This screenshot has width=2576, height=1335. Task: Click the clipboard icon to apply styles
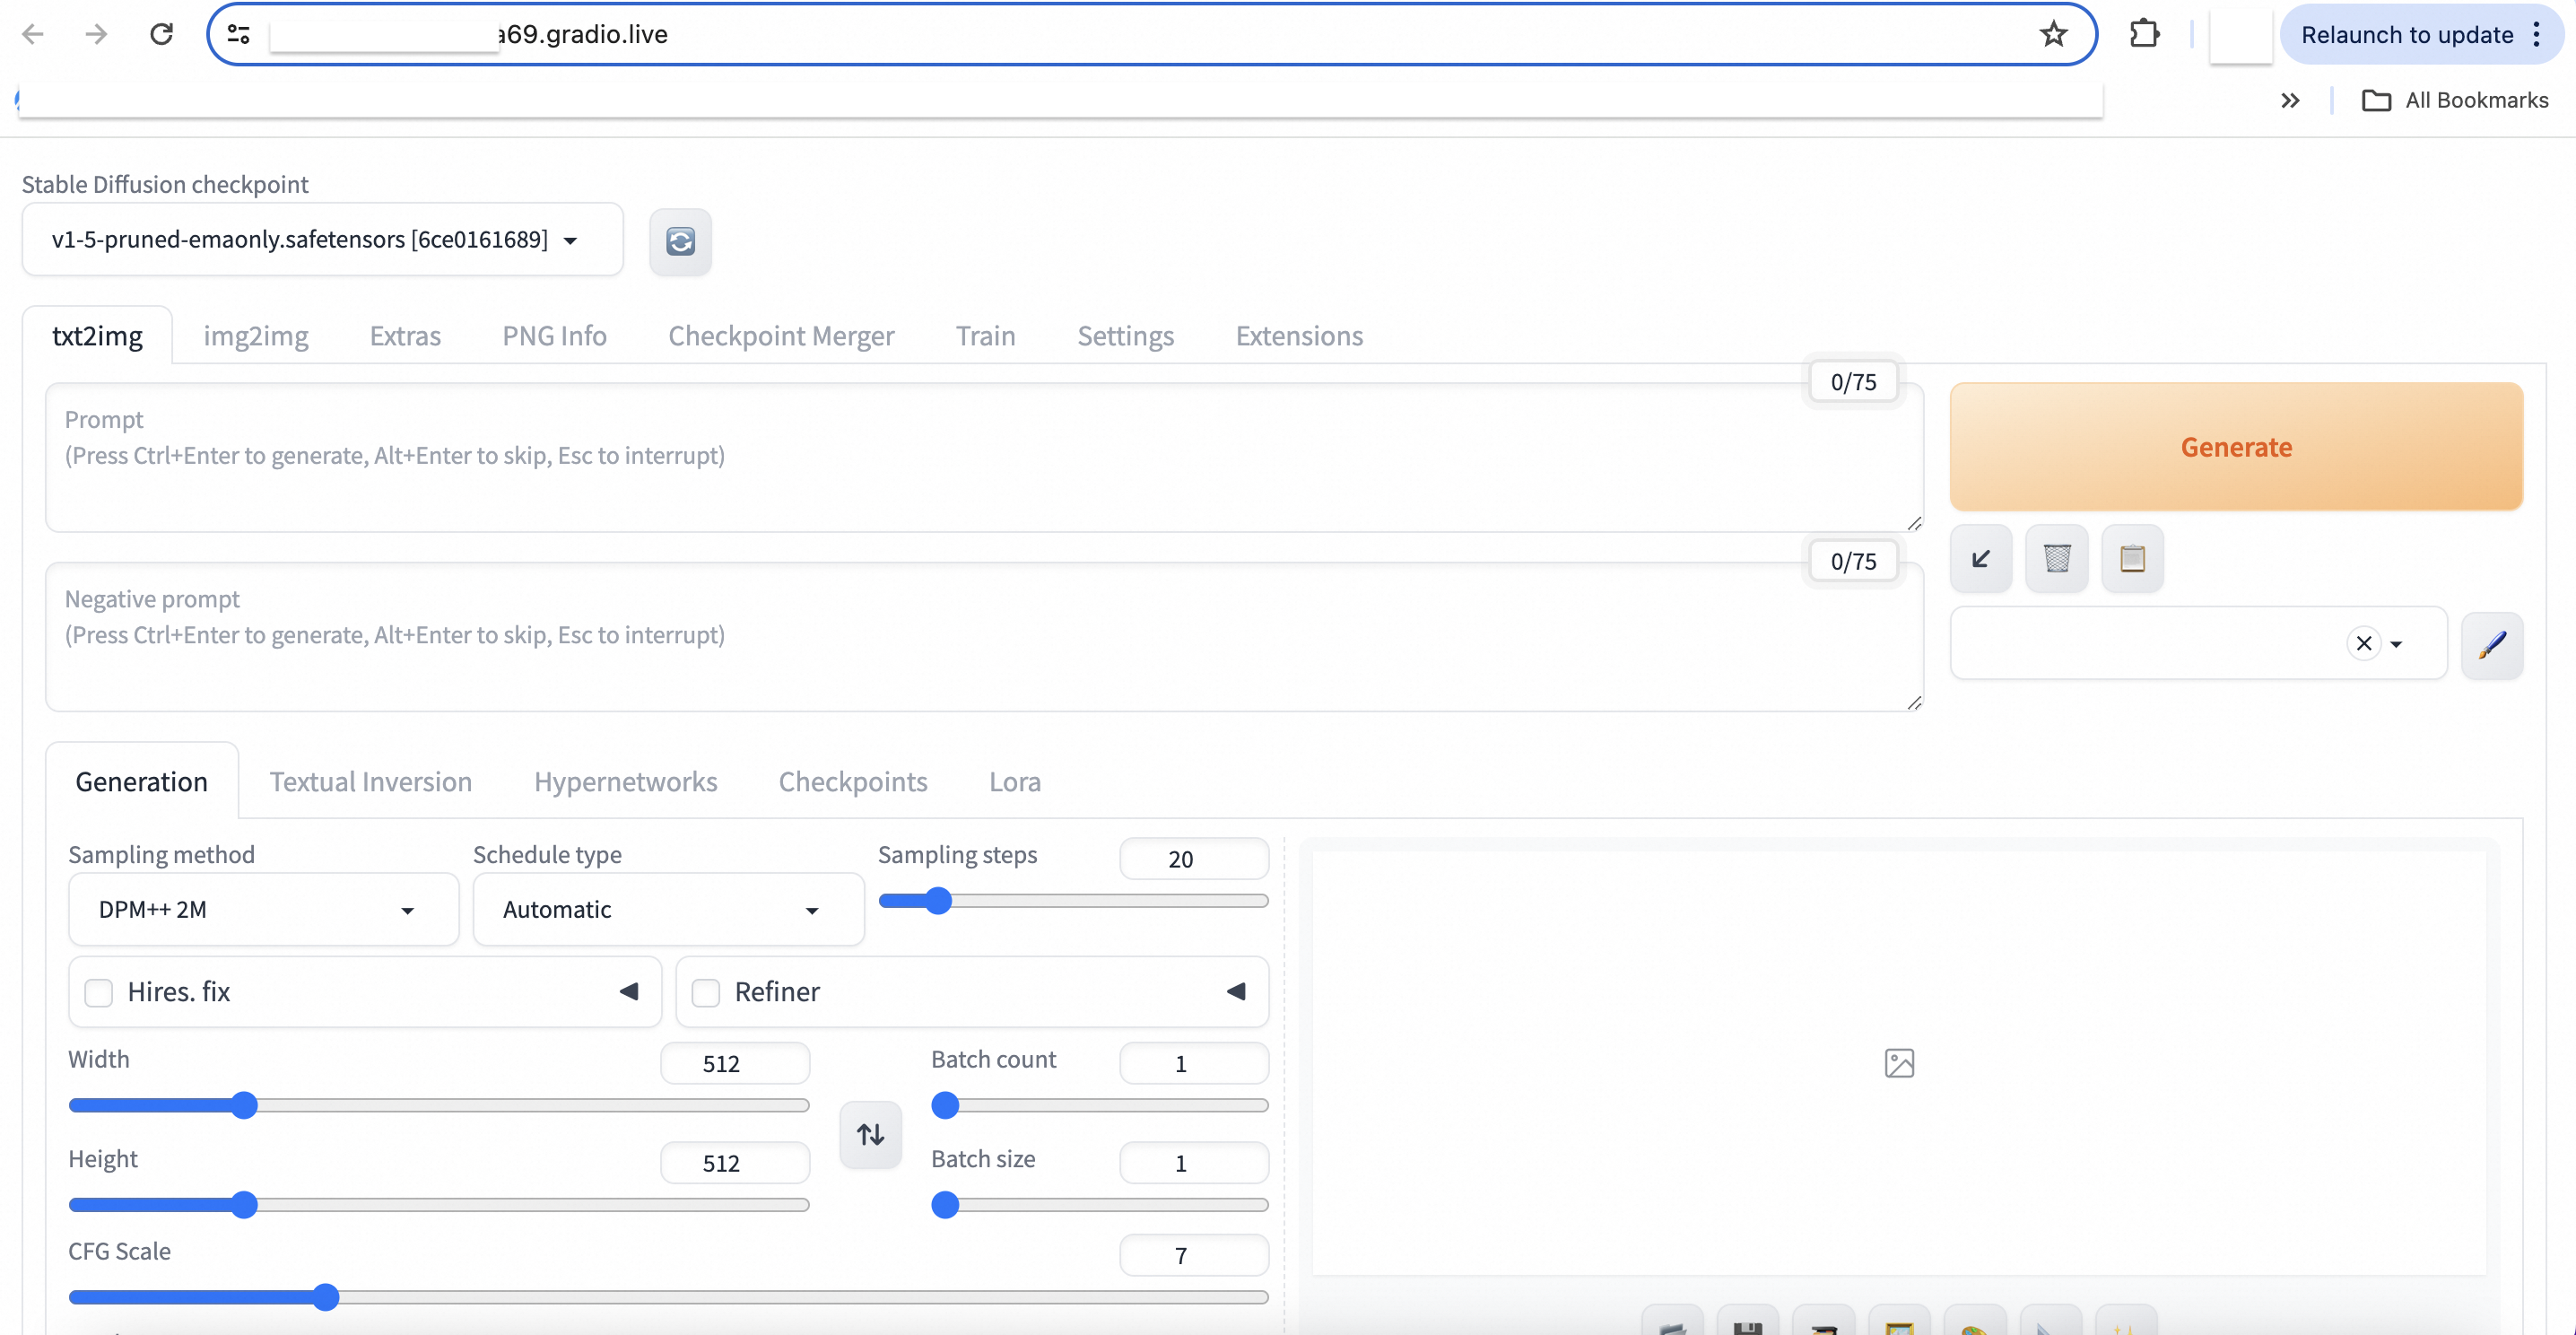(x=2132, y=558)
